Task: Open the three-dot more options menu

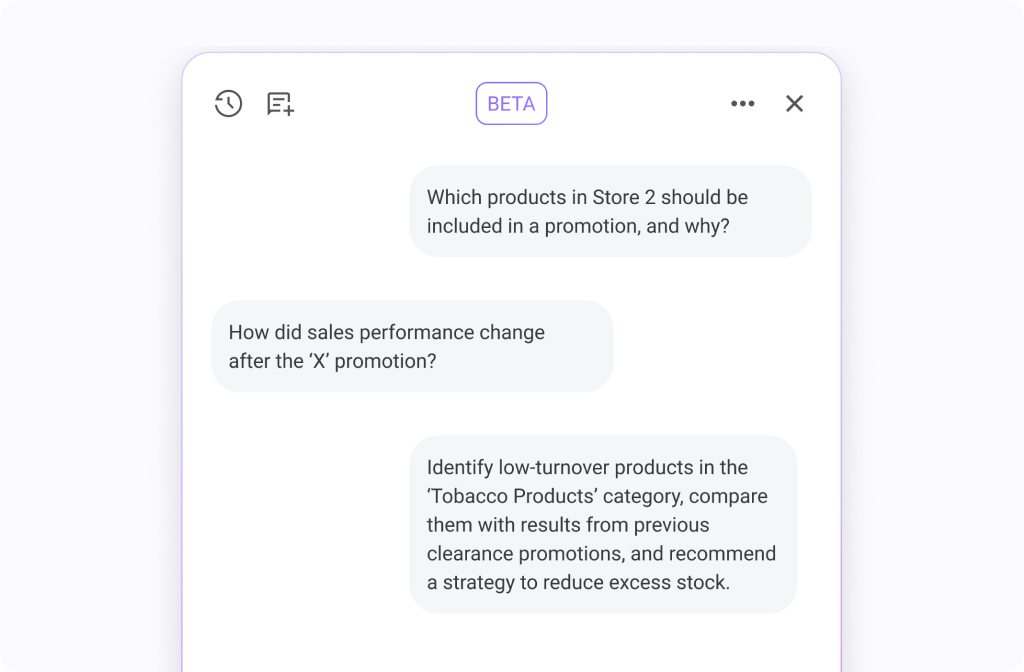Action: point(742,103)
